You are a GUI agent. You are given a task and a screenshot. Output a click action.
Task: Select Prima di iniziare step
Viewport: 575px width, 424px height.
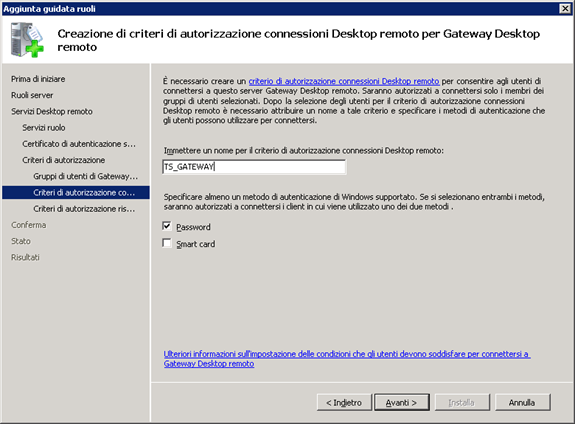(x=38, y=79)
